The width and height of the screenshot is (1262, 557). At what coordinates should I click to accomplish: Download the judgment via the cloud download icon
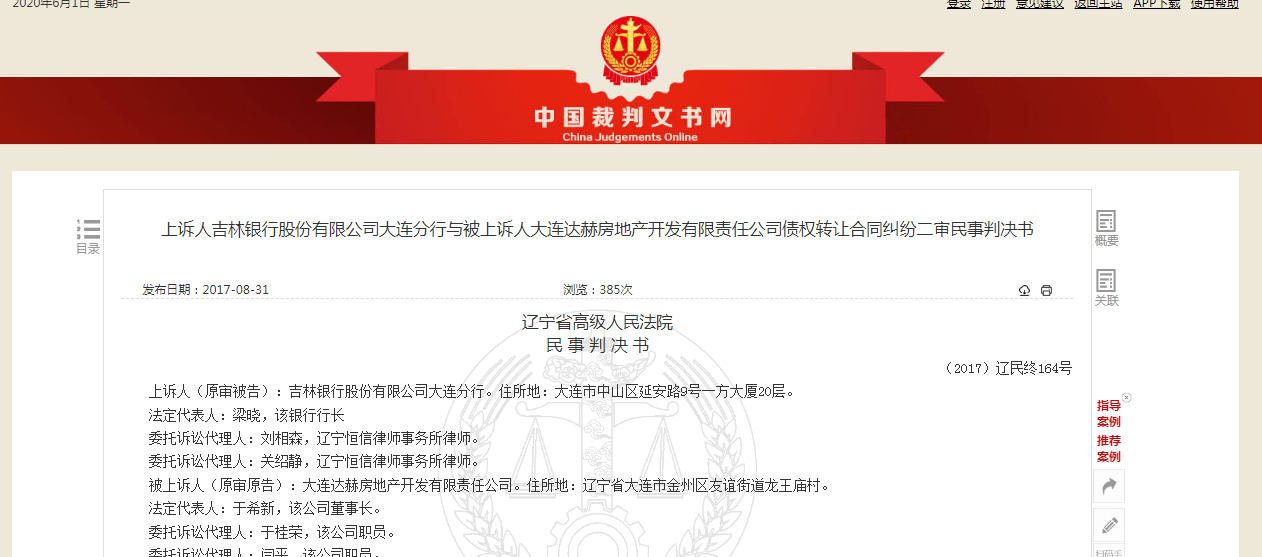click(1024, 290)
